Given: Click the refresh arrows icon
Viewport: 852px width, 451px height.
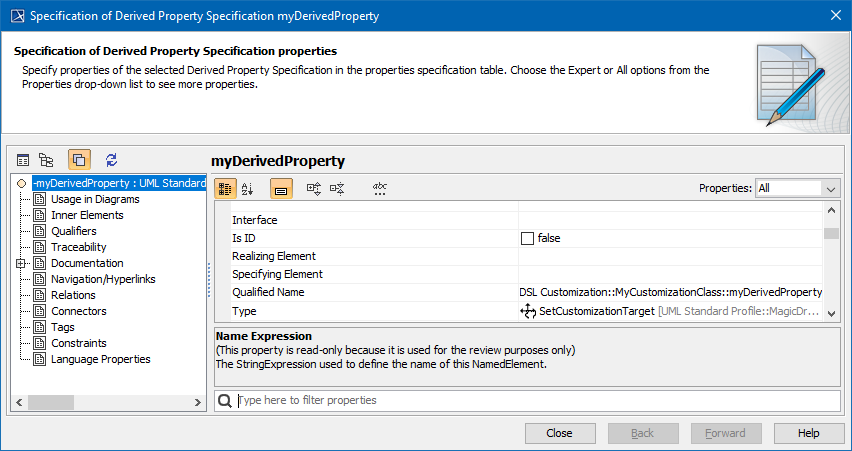Looking at the screenshot, I should coord(111,160).
